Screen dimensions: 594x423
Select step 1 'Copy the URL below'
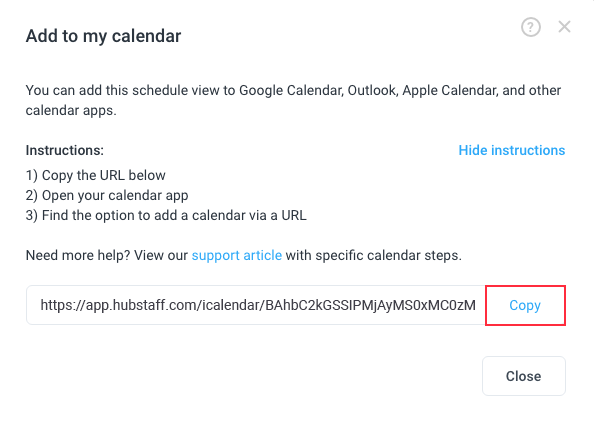(x=95, y=175)
